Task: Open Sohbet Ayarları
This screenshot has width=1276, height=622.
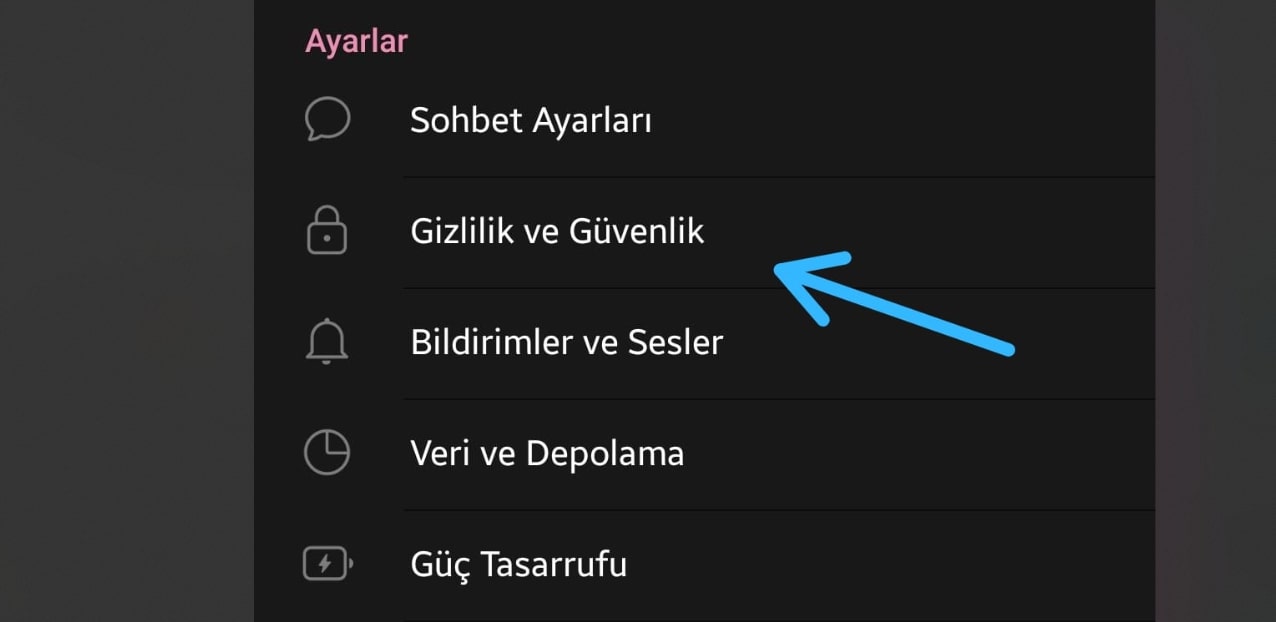Action: [531, 119]
